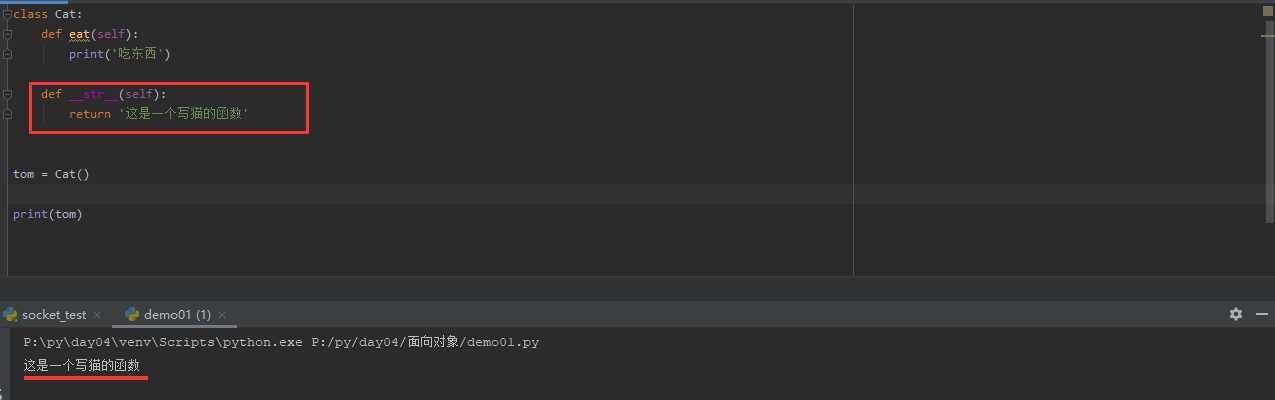The image size is (1275, 400).
Task: Click the Python icon on socket_test tab
Action: (11, 314)
